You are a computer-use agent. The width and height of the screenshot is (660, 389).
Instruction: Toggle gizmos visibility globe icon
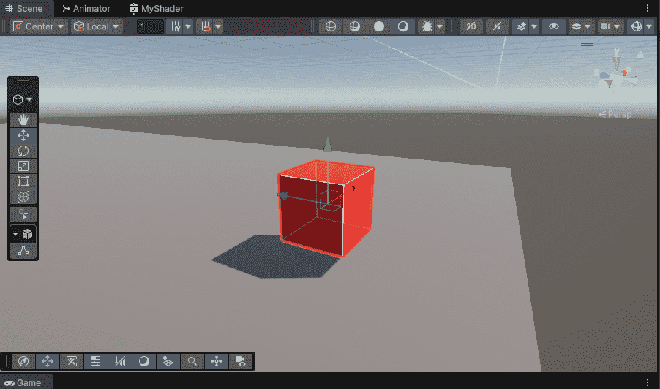(x=636, y=27)
